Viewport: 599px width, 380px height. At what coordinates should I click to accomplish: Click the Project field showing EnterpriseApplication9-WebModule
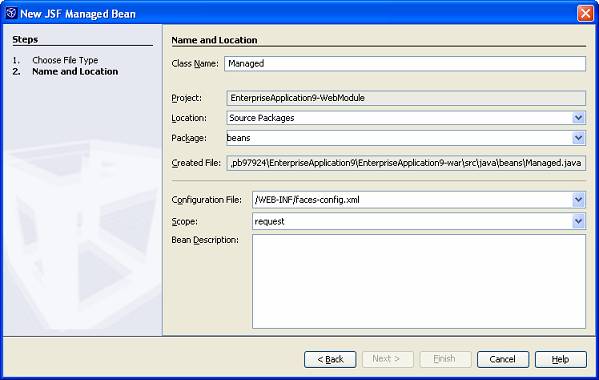click(406, 98)
